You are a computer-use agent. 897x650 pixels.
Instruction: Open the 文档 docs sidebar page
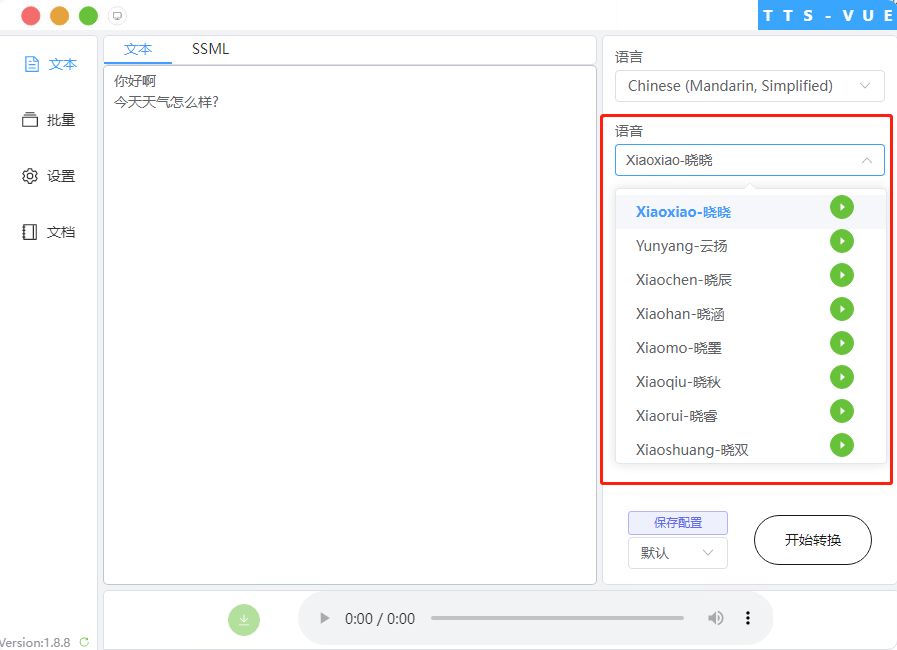point(49,232)
